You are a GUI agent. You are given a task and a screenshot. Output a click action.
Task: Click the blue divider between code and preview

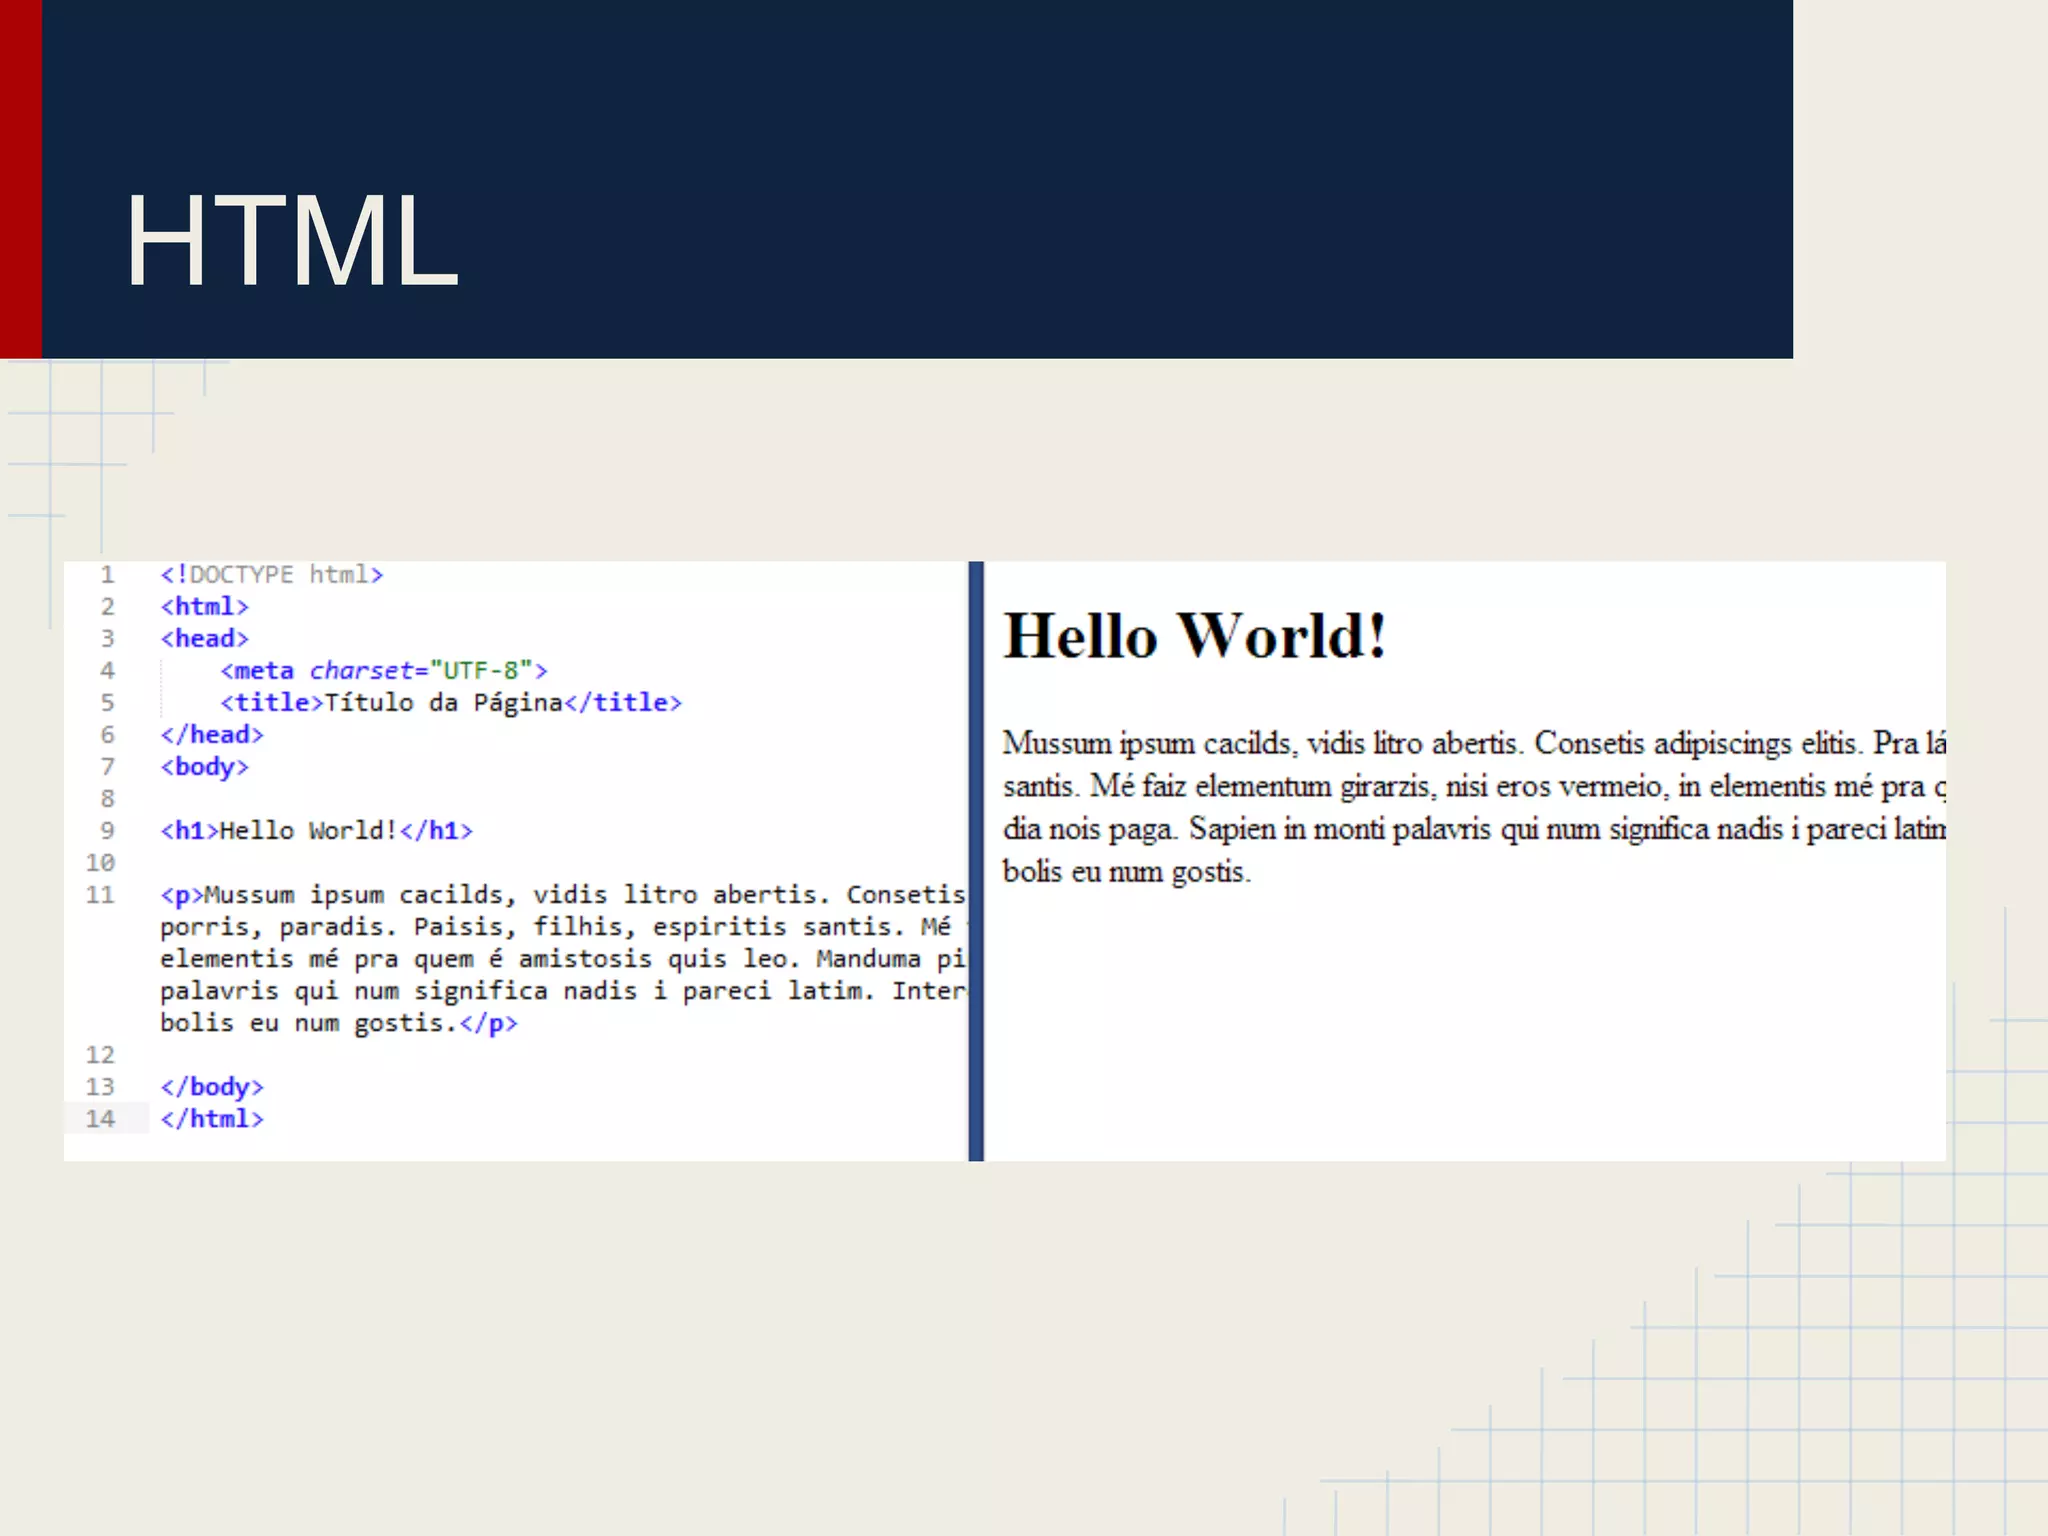976,861
